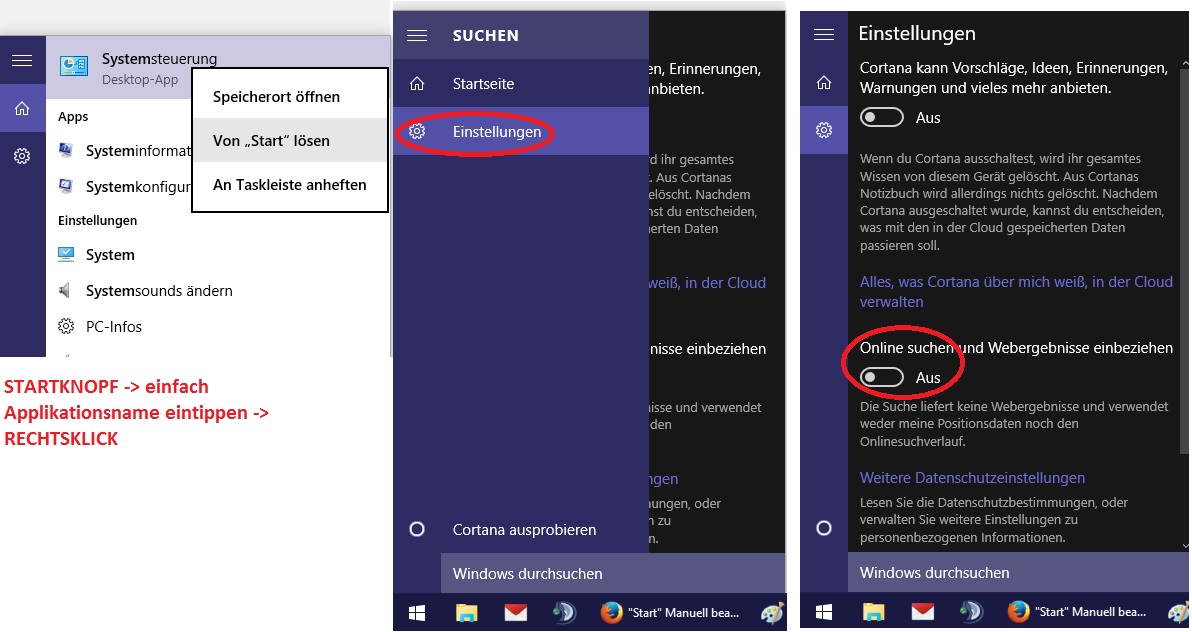
Task: Open mail envelope icon in Einstellungen panel taskbar
Action: coord(923,611)
